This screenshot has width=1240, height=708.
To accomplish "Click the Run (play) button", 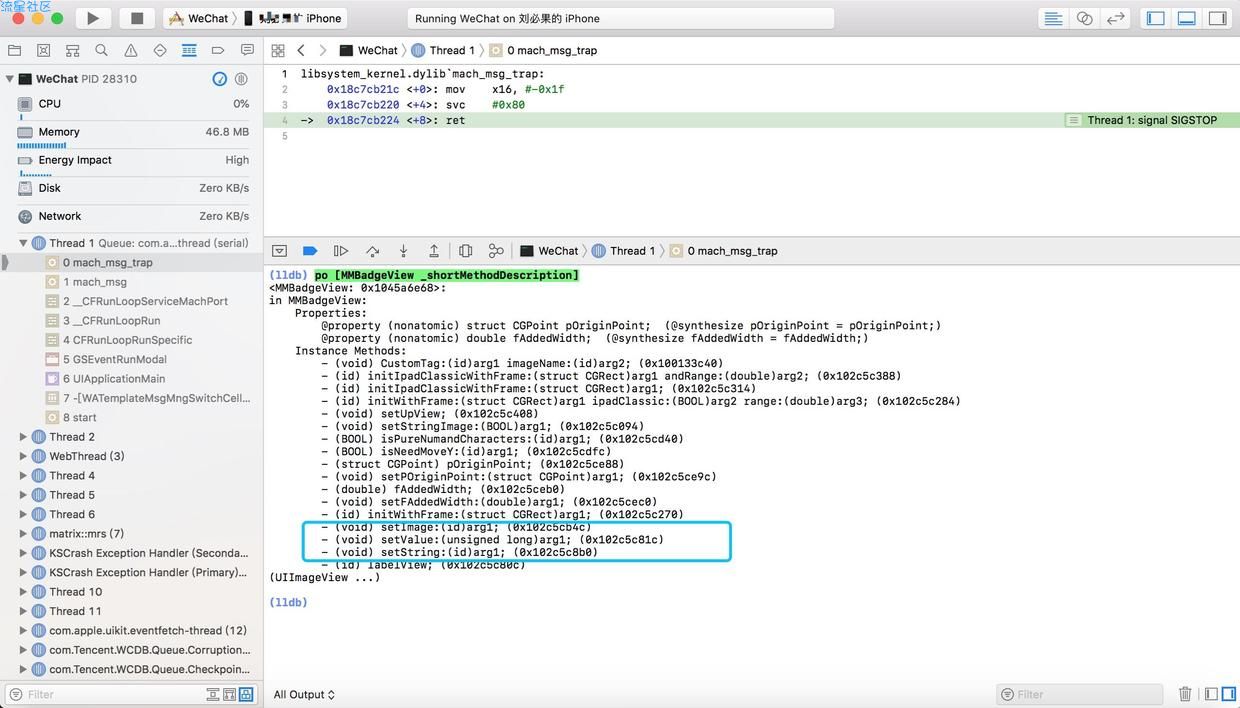I will pyautogui.click(x=92, y=18).
